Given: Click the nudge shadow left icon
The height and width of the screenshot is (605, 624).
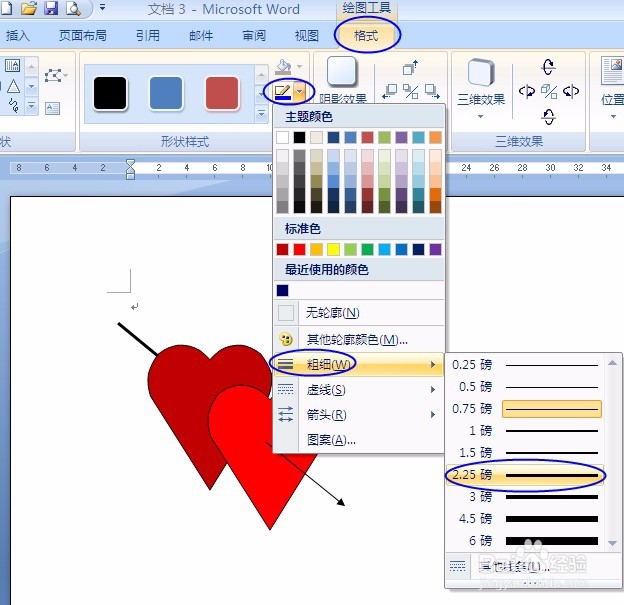Looking at the screenshot, I should coord(389,92).
